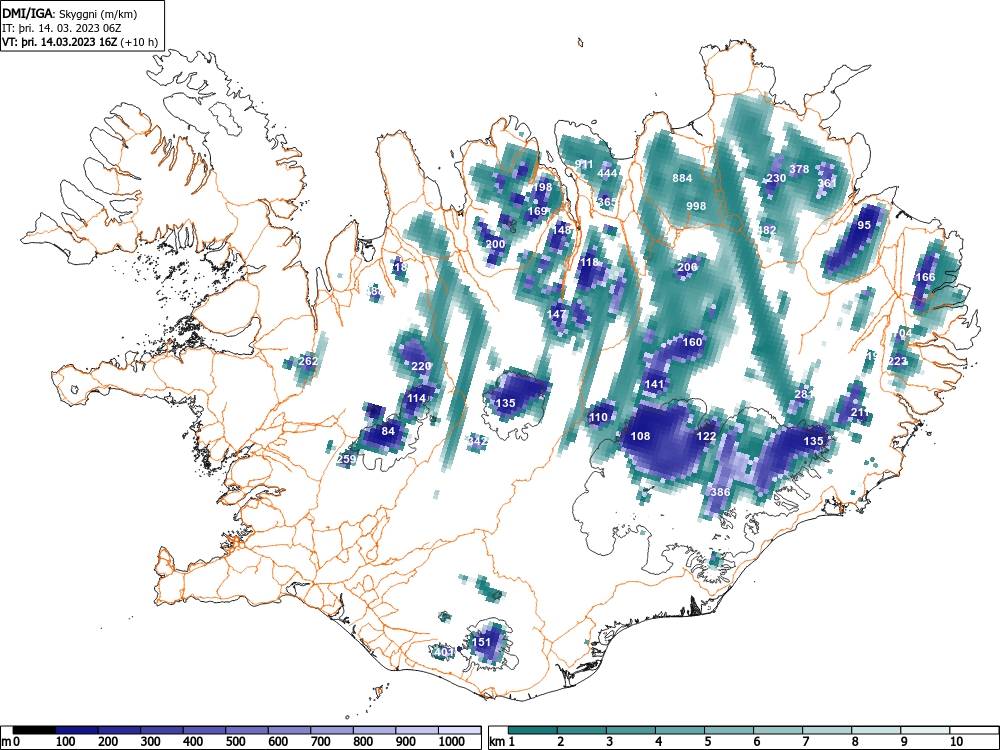Click the 444 visibility value on the map

tap(607, 173)
